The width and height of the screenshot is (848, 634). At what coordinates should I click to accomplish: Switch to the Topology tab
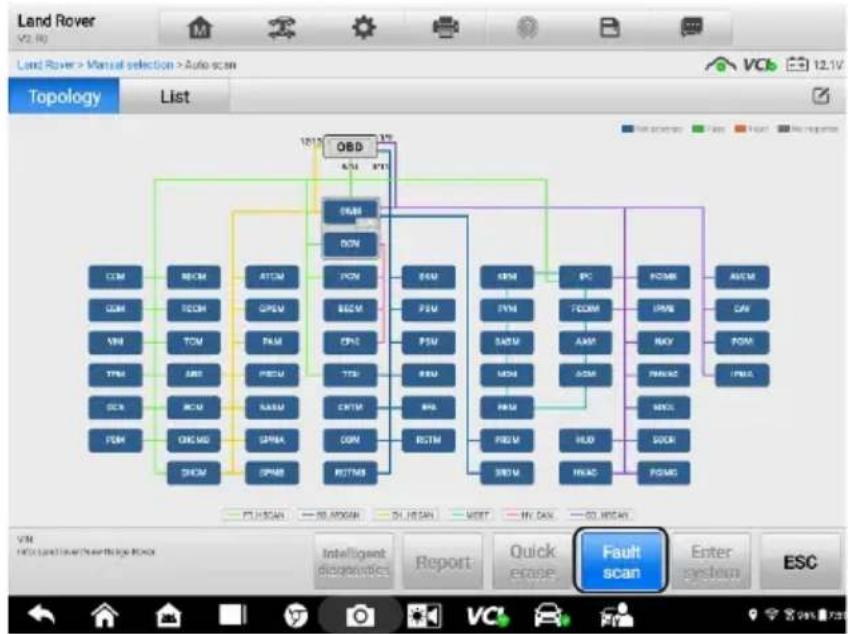click(x=64, y=96)
